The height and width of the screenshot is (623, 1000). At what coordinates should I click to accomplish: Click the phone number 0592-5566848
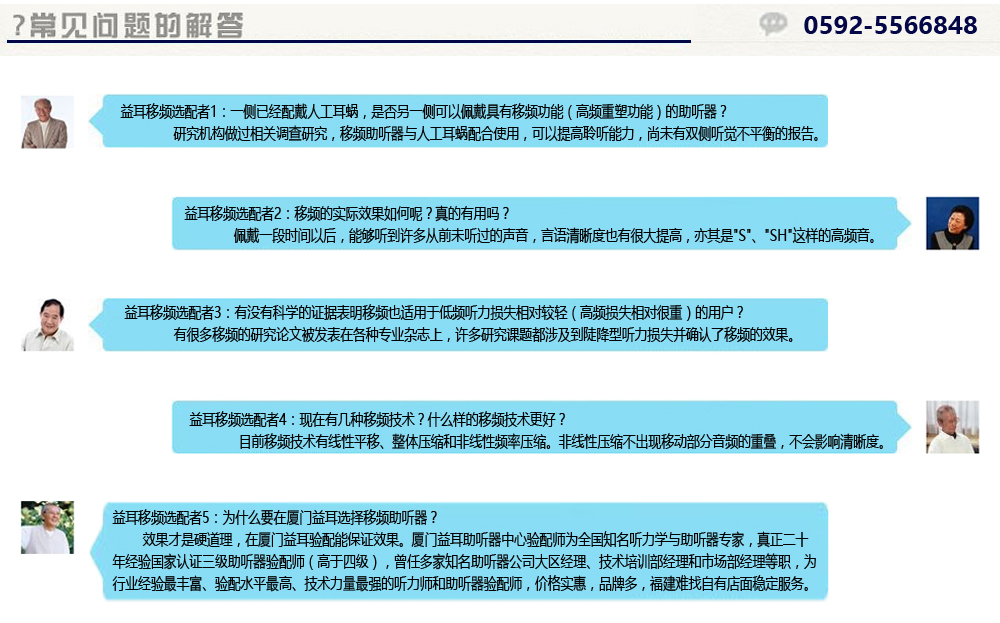890,26
